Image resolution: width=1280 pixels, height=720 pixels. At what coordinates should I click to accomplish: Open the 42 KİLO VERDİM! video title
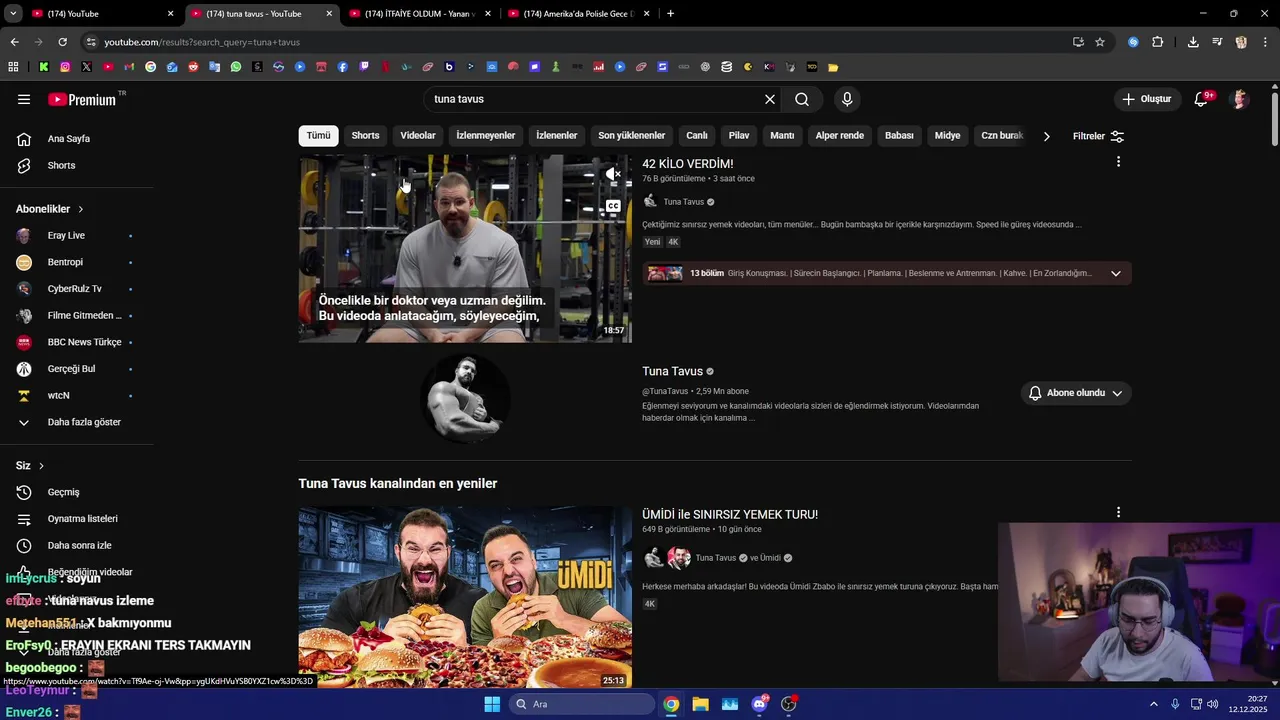point(688,164)
